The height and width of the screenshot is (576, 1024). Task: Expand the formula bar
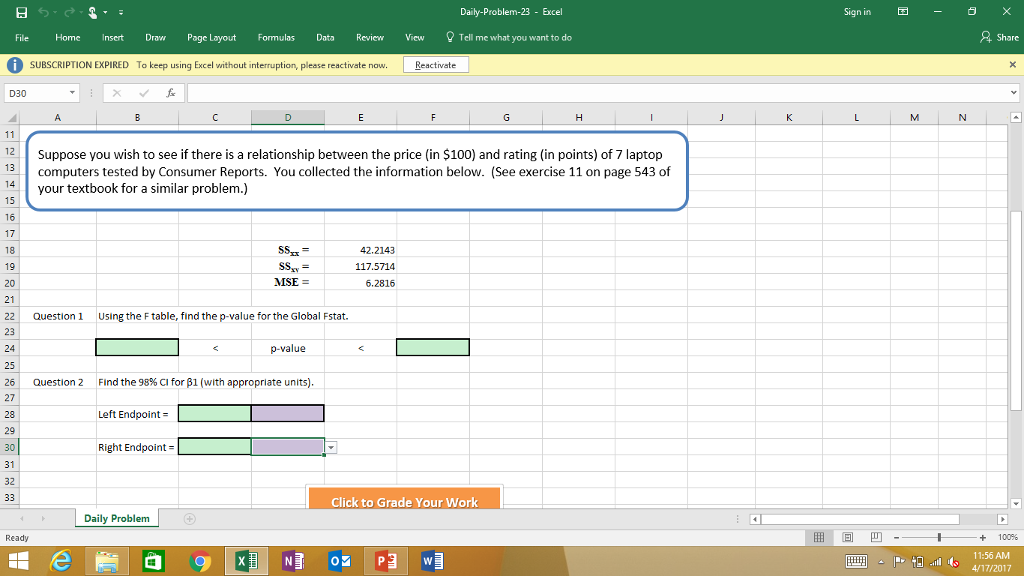tap(1014, 93)
